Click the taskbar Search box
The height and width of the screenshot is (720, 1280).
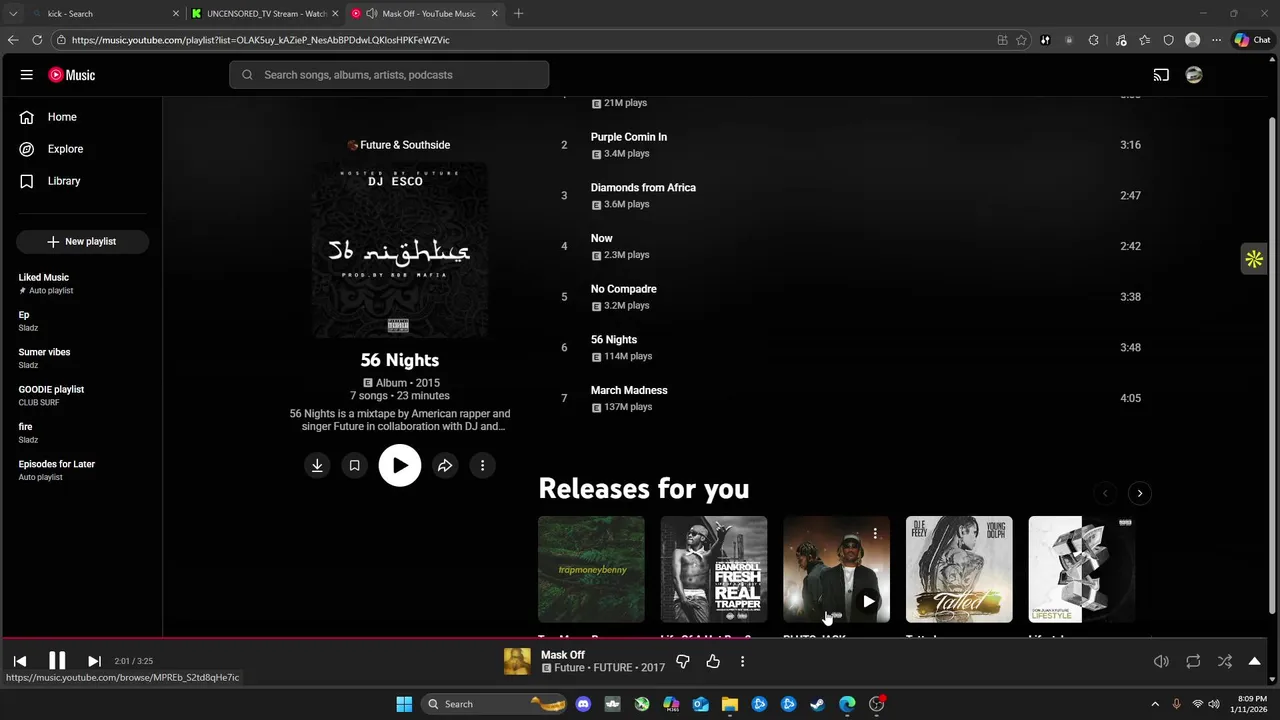tap(496, 704)
